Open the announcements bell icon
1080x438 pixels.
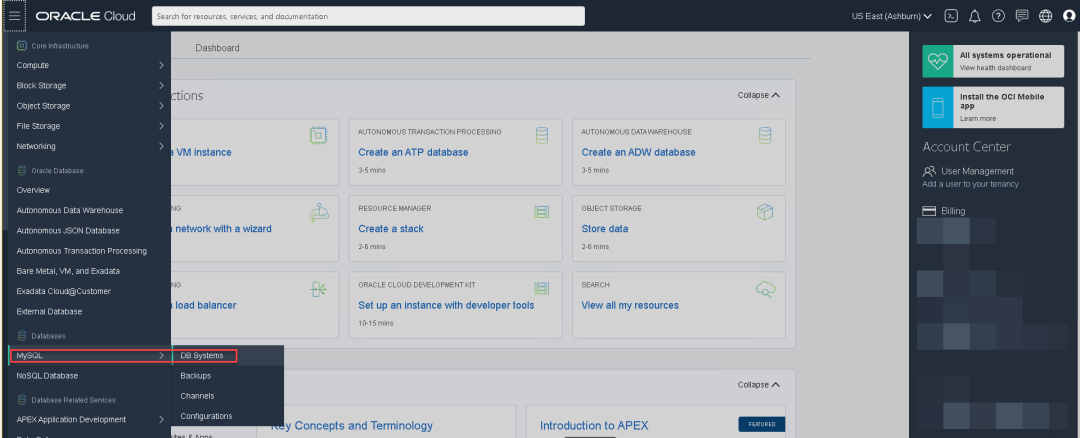[x=974, y=16]
